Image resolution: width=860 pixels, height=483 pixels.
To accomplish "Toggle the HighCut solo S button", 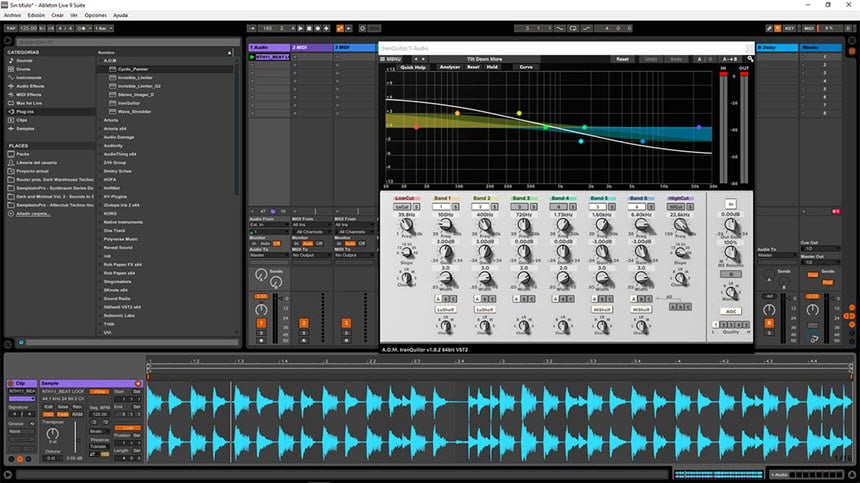I will (690, 207).
